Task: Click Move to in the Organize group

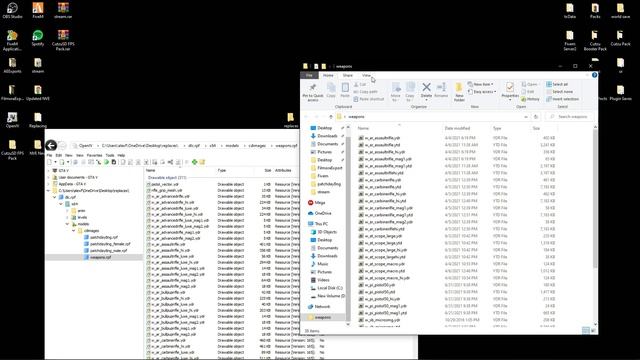Action: (x=396, y=92)
